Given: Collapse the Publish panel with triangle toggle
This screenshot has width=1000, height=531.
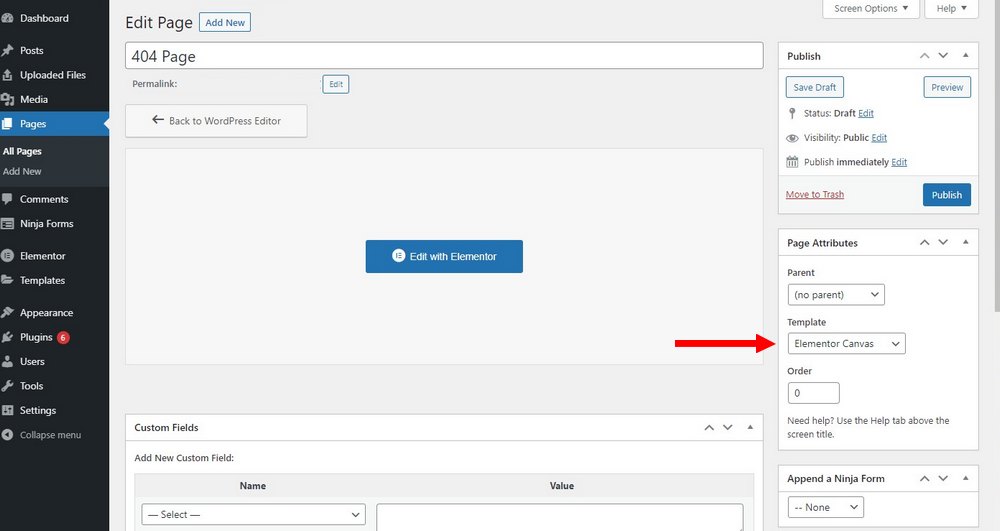Looking at the screenshot, I should pos(965,56).
